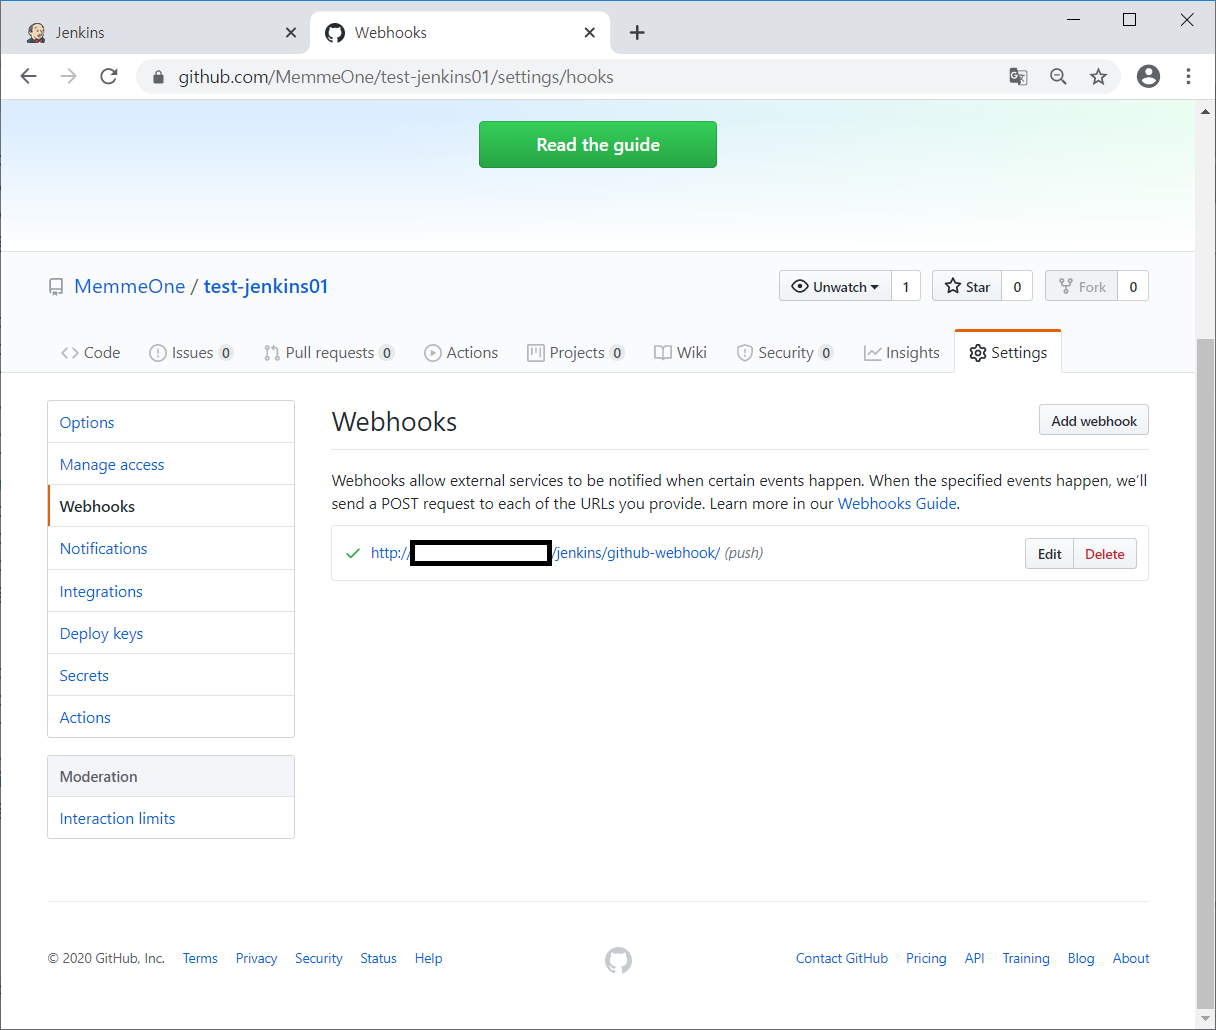Open Manage access in sidebar
The width and height of the screenshot is (1216, 1030).
171,464
